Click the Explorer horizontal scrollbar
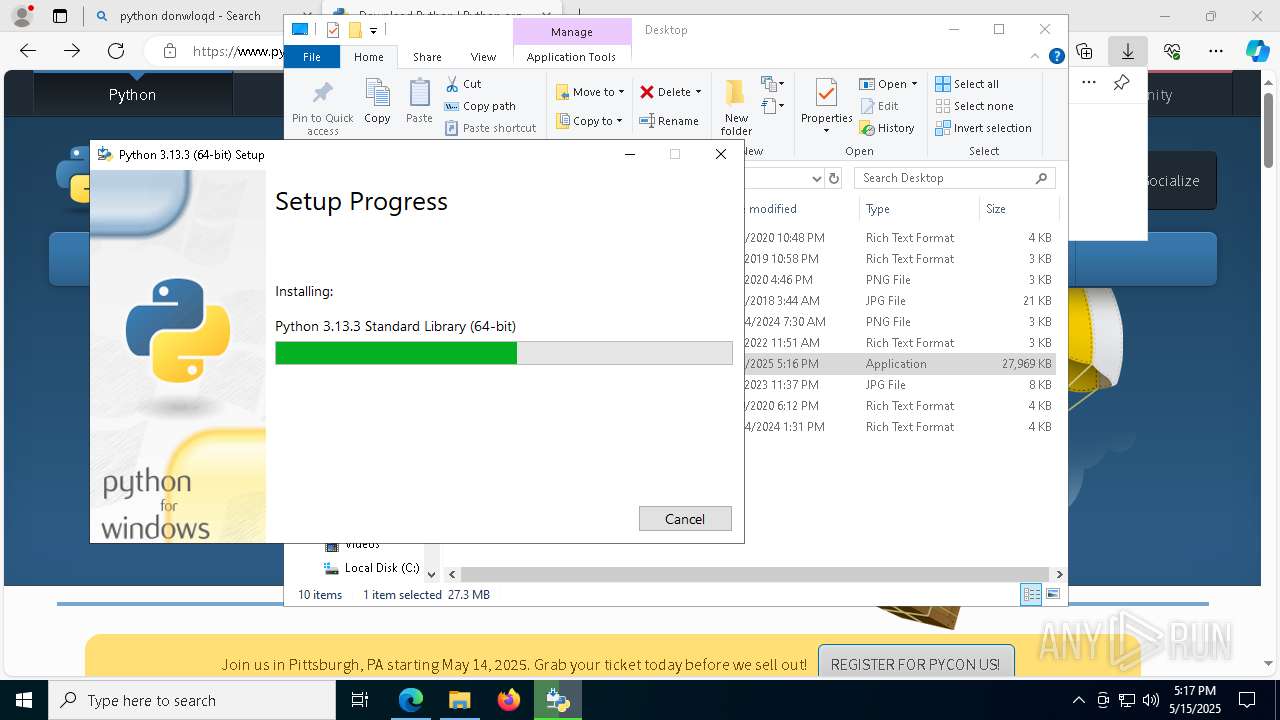Viewport: 1280px width, 720px height. click(755, 574)
